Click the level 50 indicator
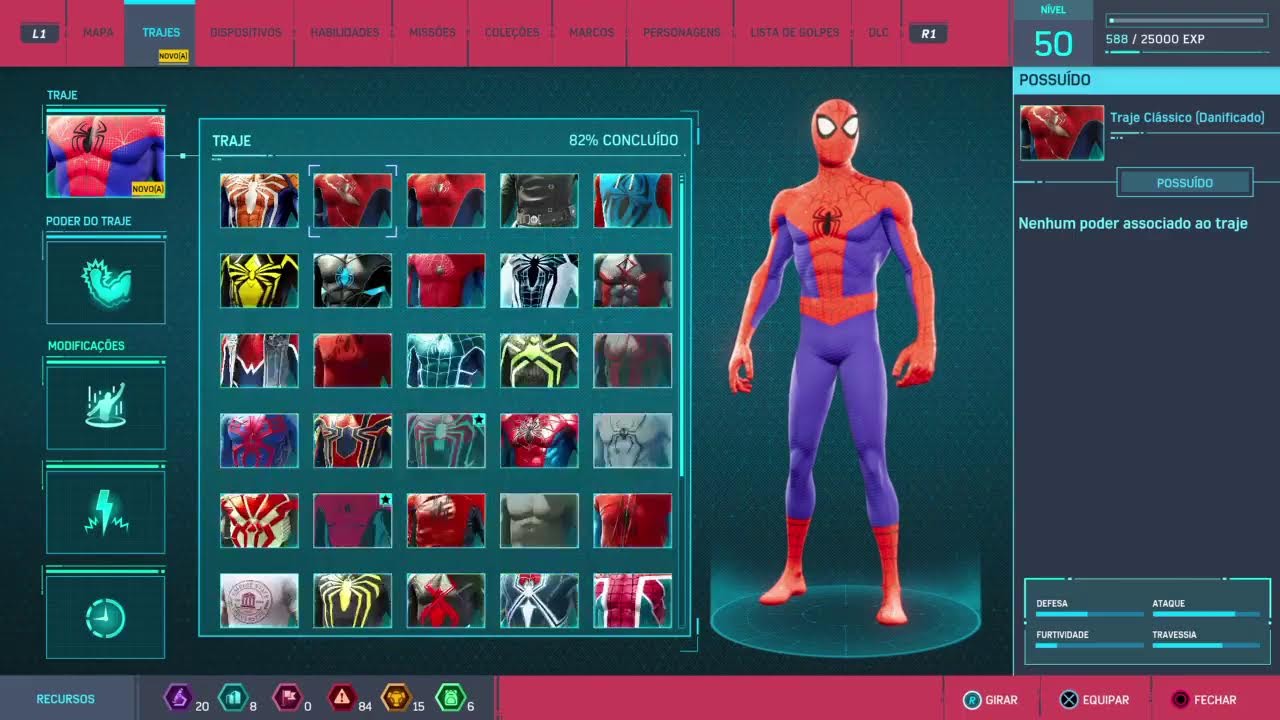 click(x=1053, y=42)
